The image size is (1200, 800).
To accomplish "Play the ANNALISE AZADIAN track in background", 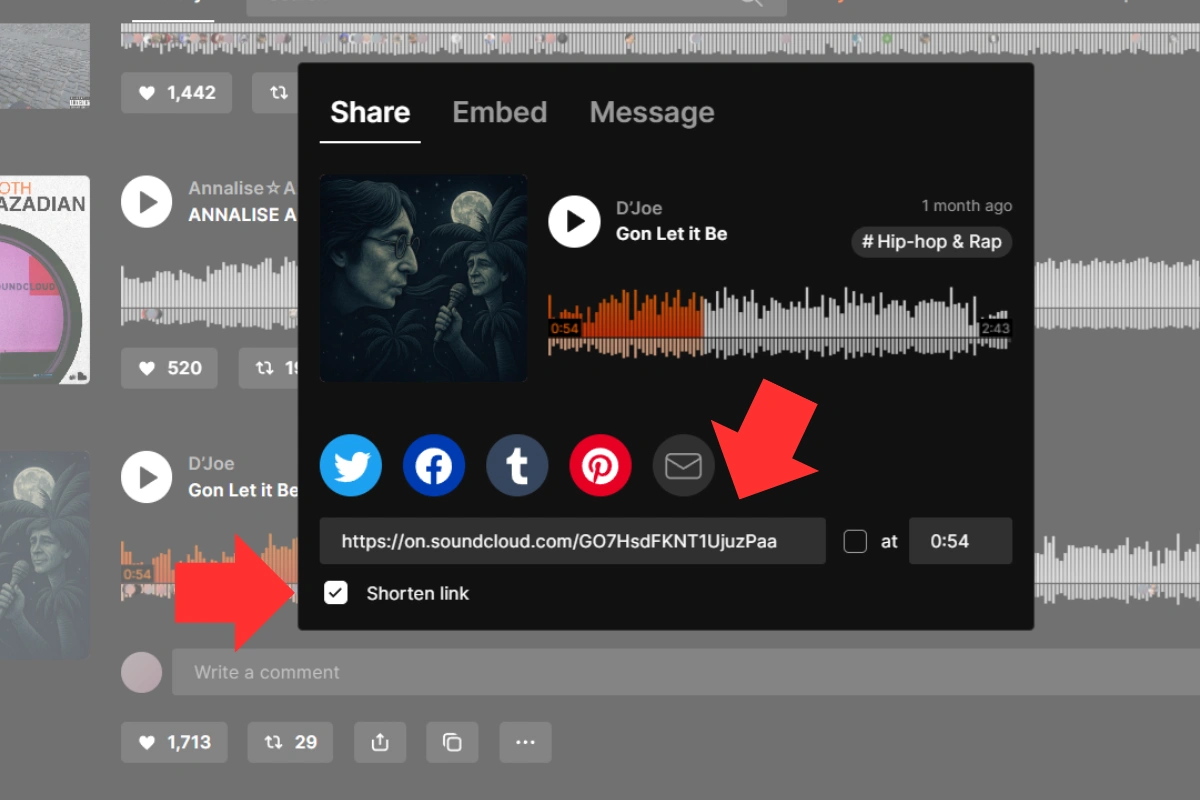I will tap(147, 202).
